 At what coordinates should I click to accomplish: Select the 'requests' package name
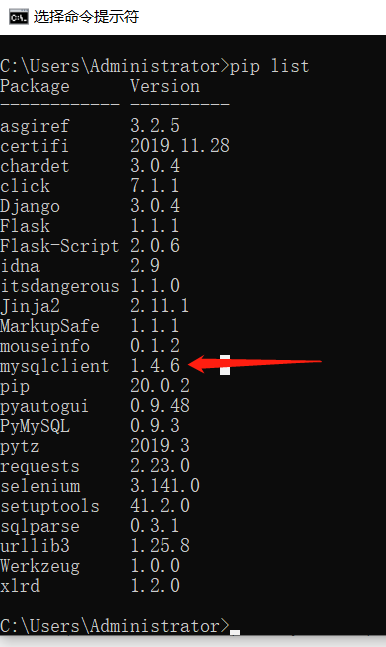coord(40,467)
